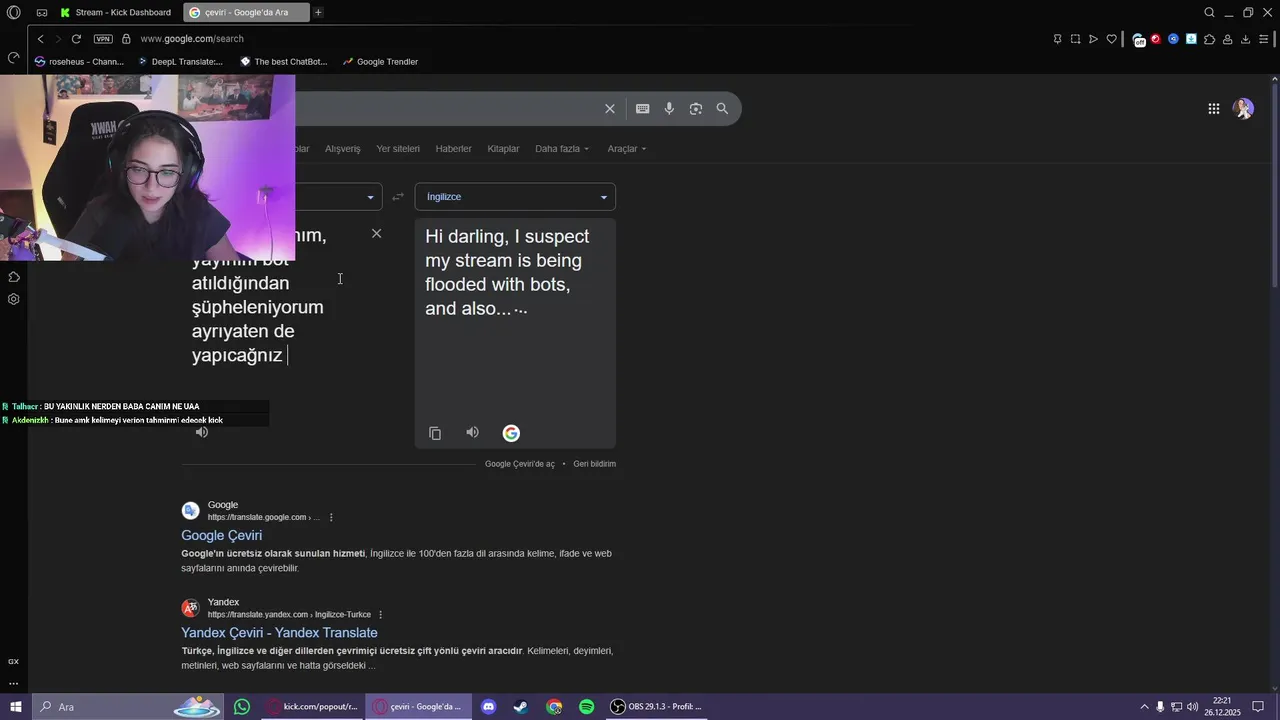Open volume control in system tray
Viewport: 1280px width, 720px height.
[1193, 707]
